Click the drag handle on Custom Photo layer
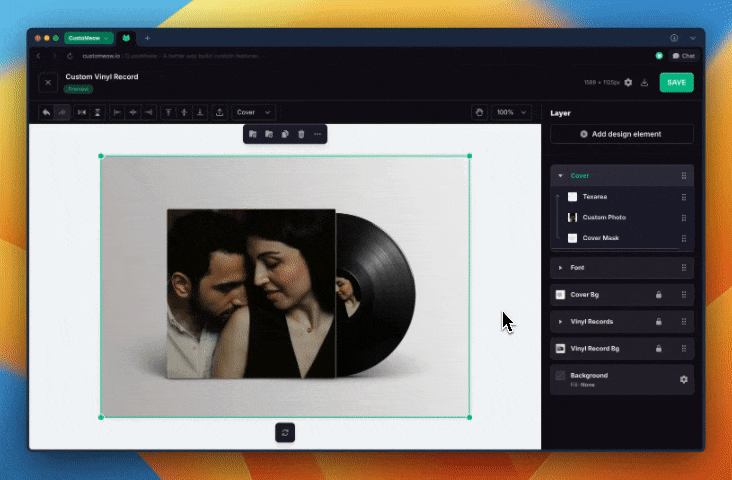732x480 pixels. 684,218
